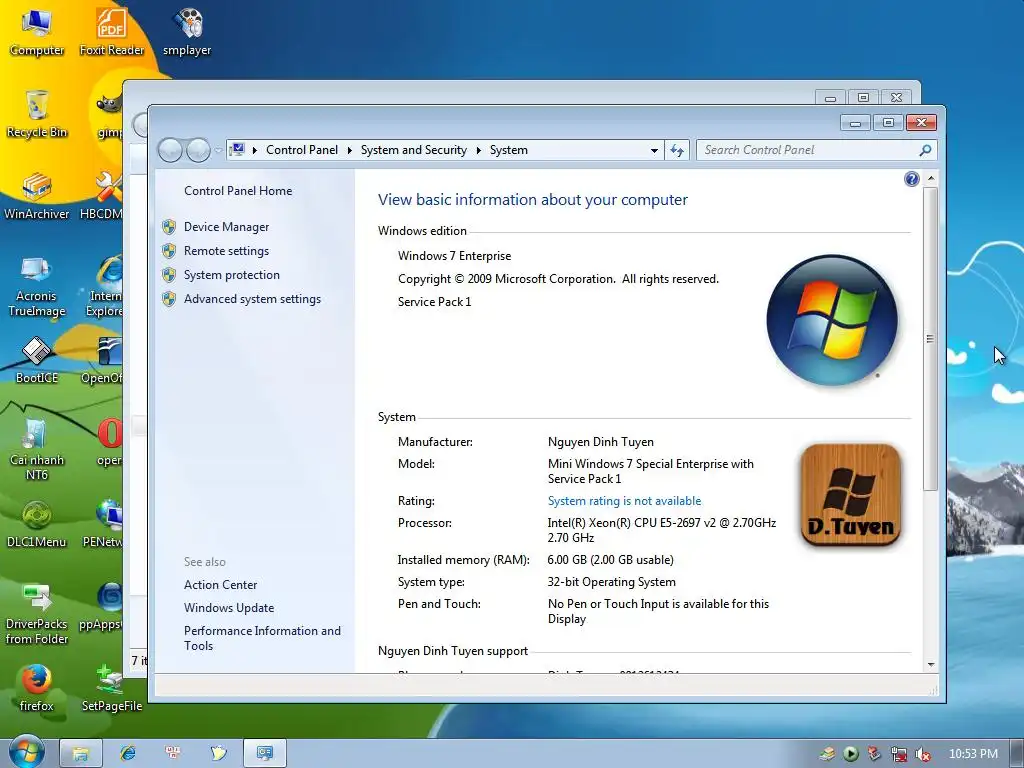Click the Intel(R) Xeon(R) processor text
This screenshot has height=768, width=1024.
pyautogui.click(x=662, y=530)
